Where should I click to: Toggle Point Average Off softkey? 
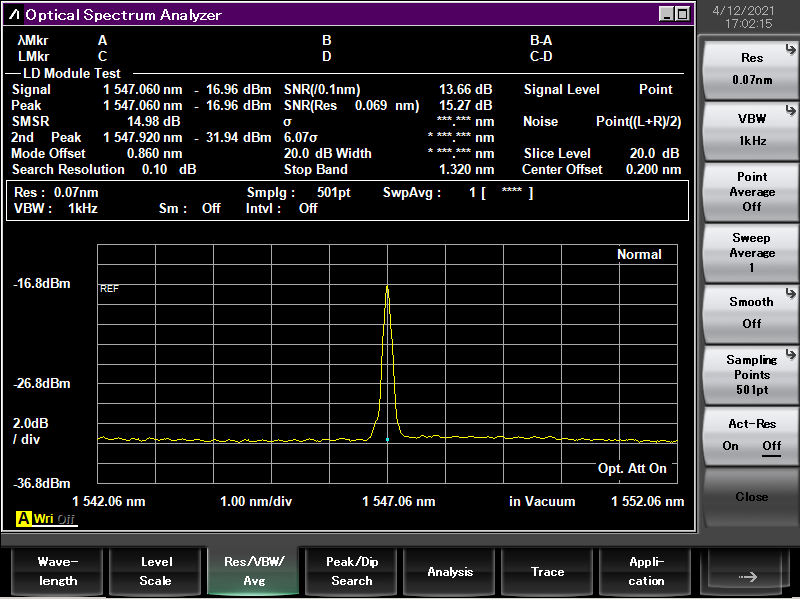point(751,191)
